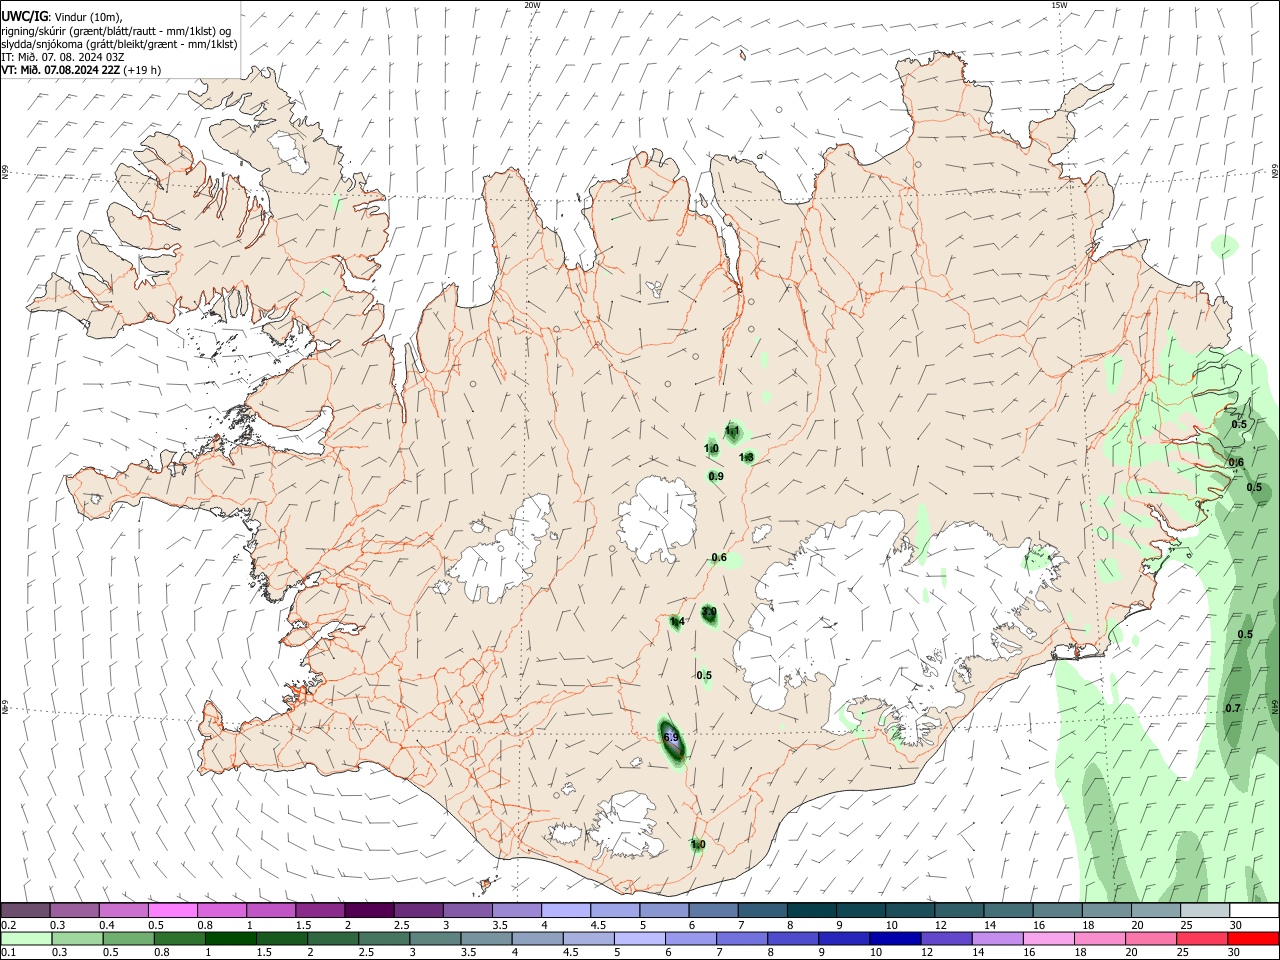Pick the lower-row legend swatch labeled 20
This screenshot has width=1280, height=960.
1150,939
